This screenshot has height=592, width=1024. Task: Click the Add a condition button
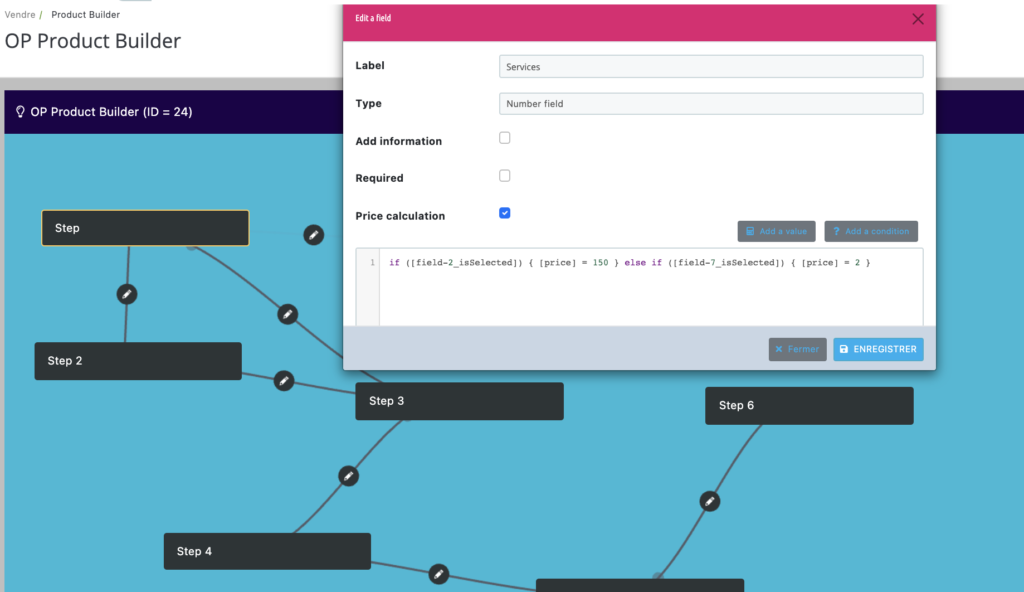[871, 231]
